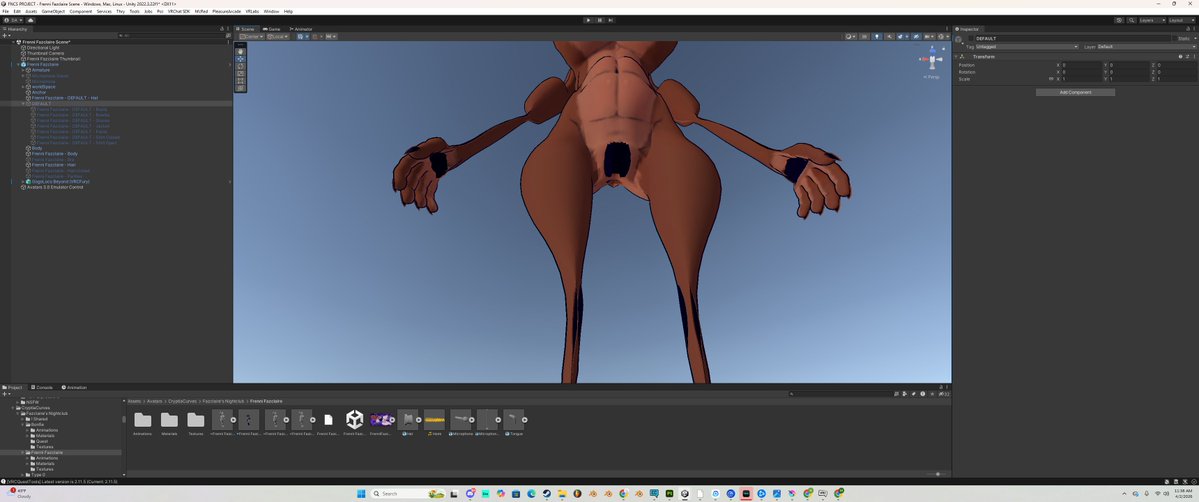Select the Rect tool in scene toolbar
This screenshot has width=1199, height=502.
240,81
